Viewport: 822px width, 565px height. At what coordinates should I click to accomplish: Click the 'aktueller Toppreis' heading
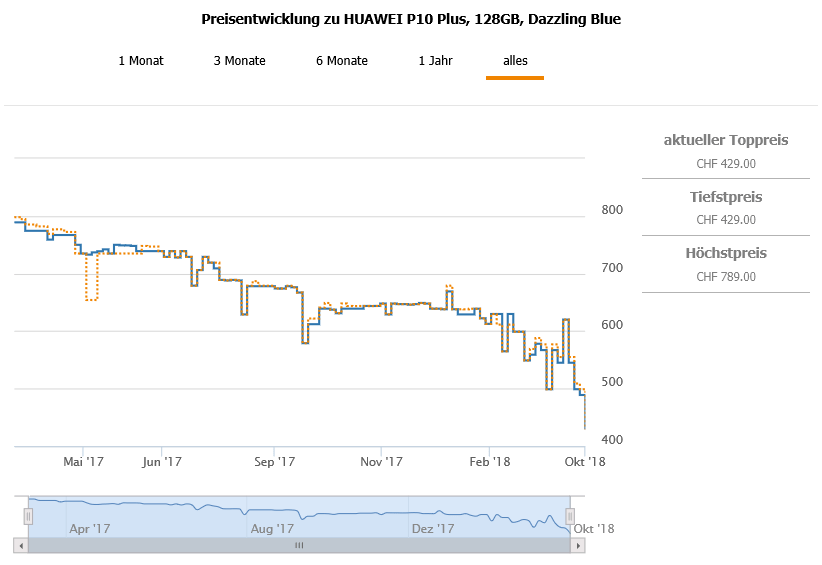[x=725, y=140]
